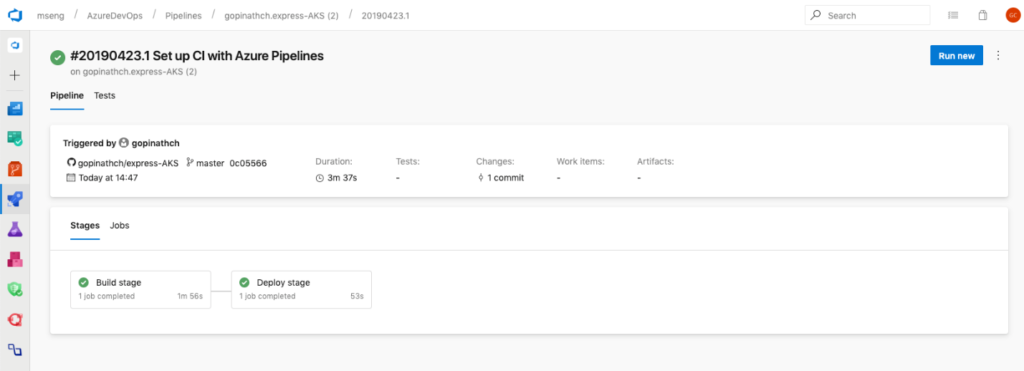Open the Artifacts sidebar icon
Viewport: 1024px width, 371px height.
pos(15,260)
